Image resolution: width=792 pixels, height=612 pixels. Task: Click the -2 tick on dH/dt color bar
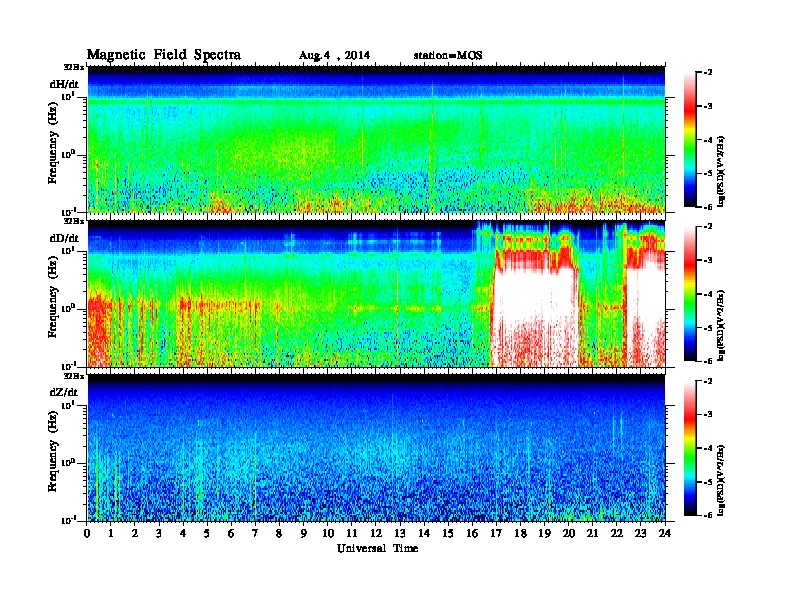(x=708, y=73)
